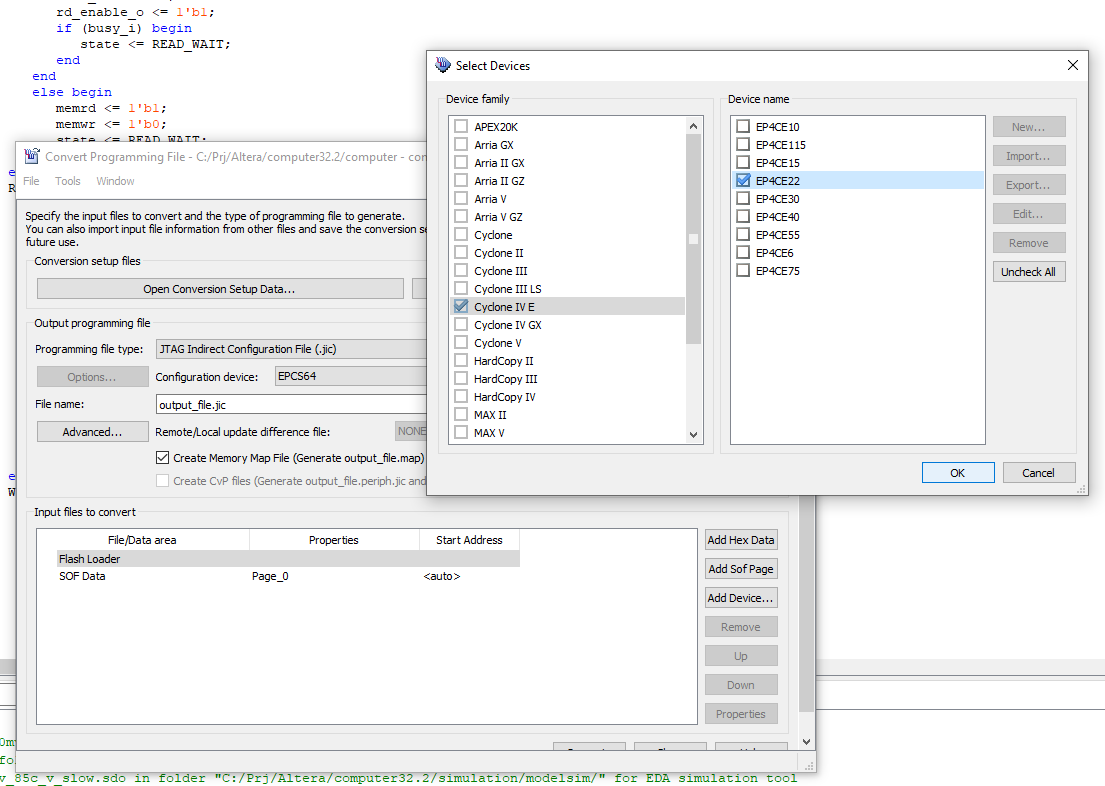
Task: Click Uncheck All in Select Devices
Action: 1029,271
